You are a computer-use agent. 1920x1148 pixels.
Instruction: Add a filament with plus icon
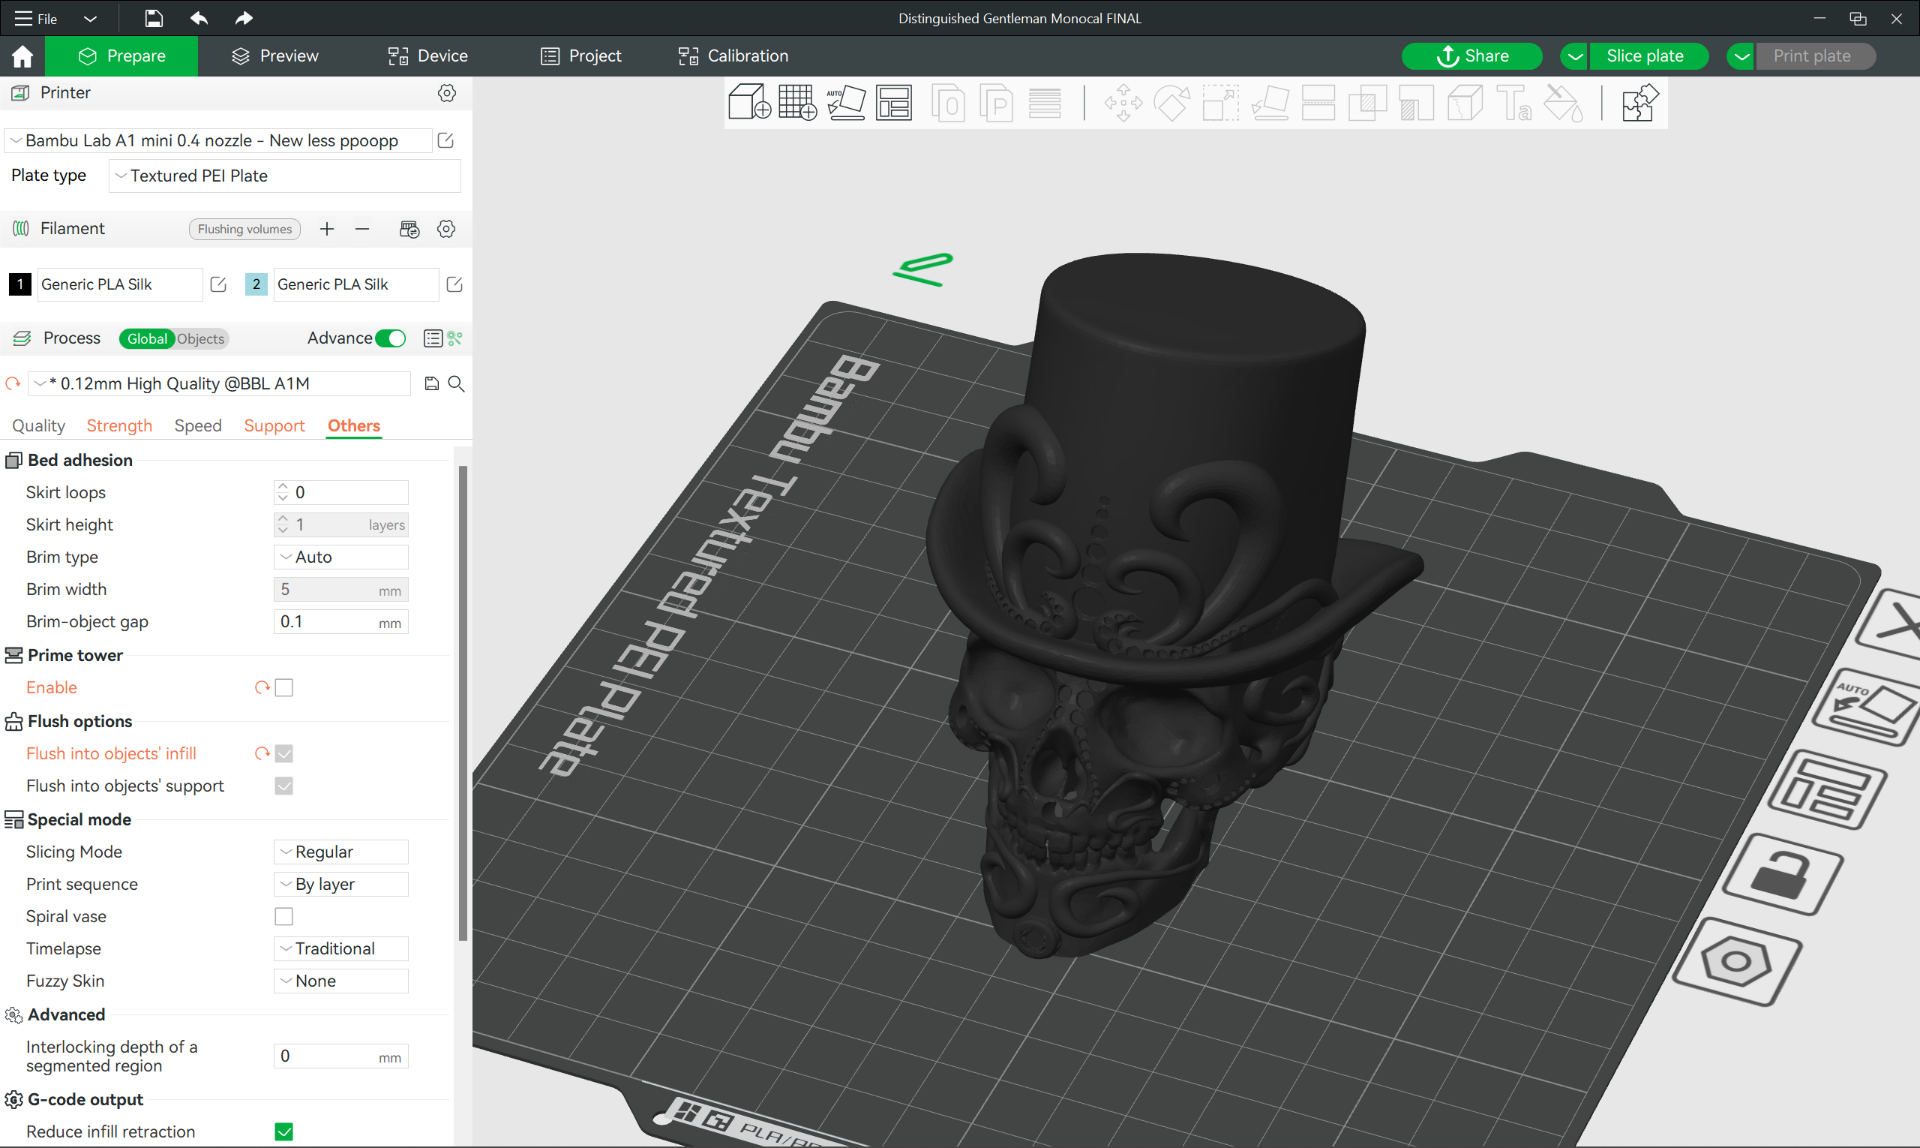click(327, 229)
